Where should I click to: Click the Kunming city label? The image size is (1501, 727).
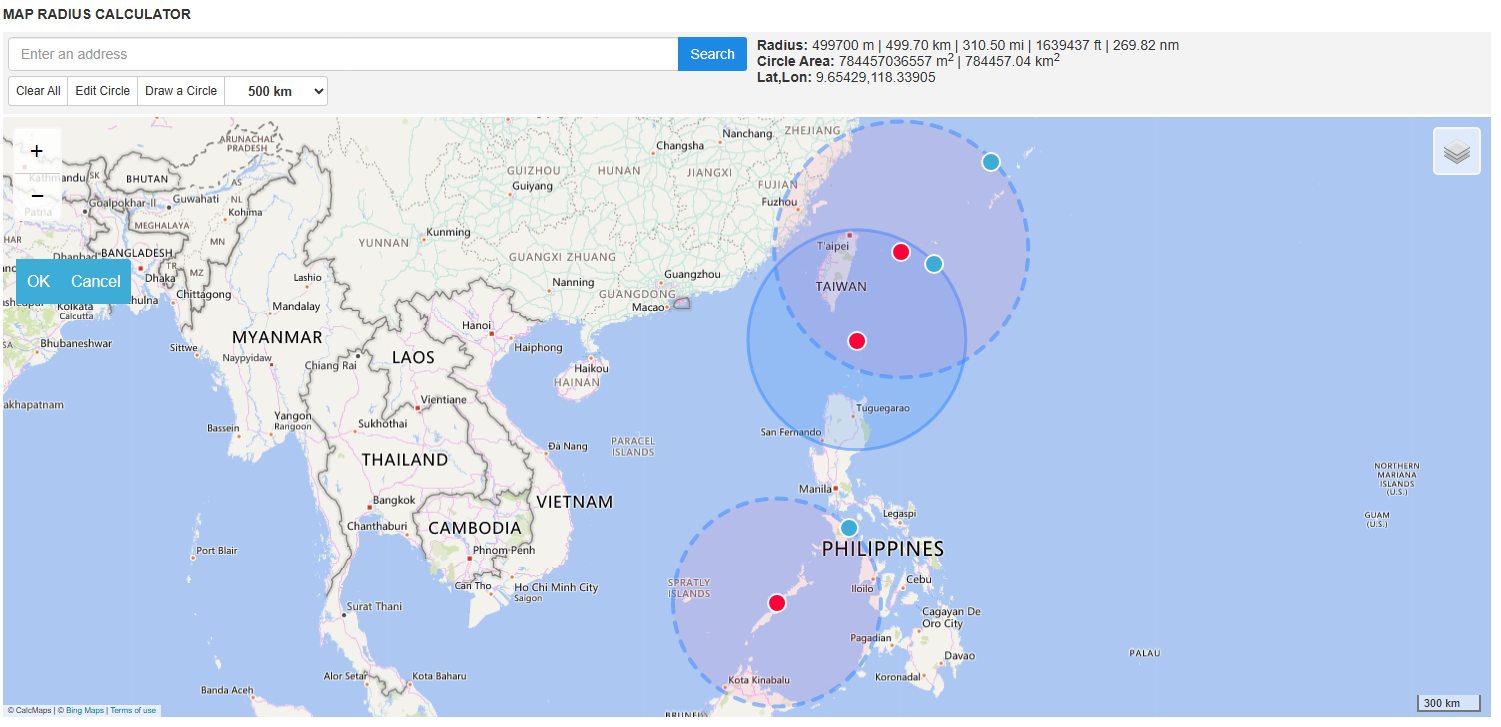click(448, 233)
